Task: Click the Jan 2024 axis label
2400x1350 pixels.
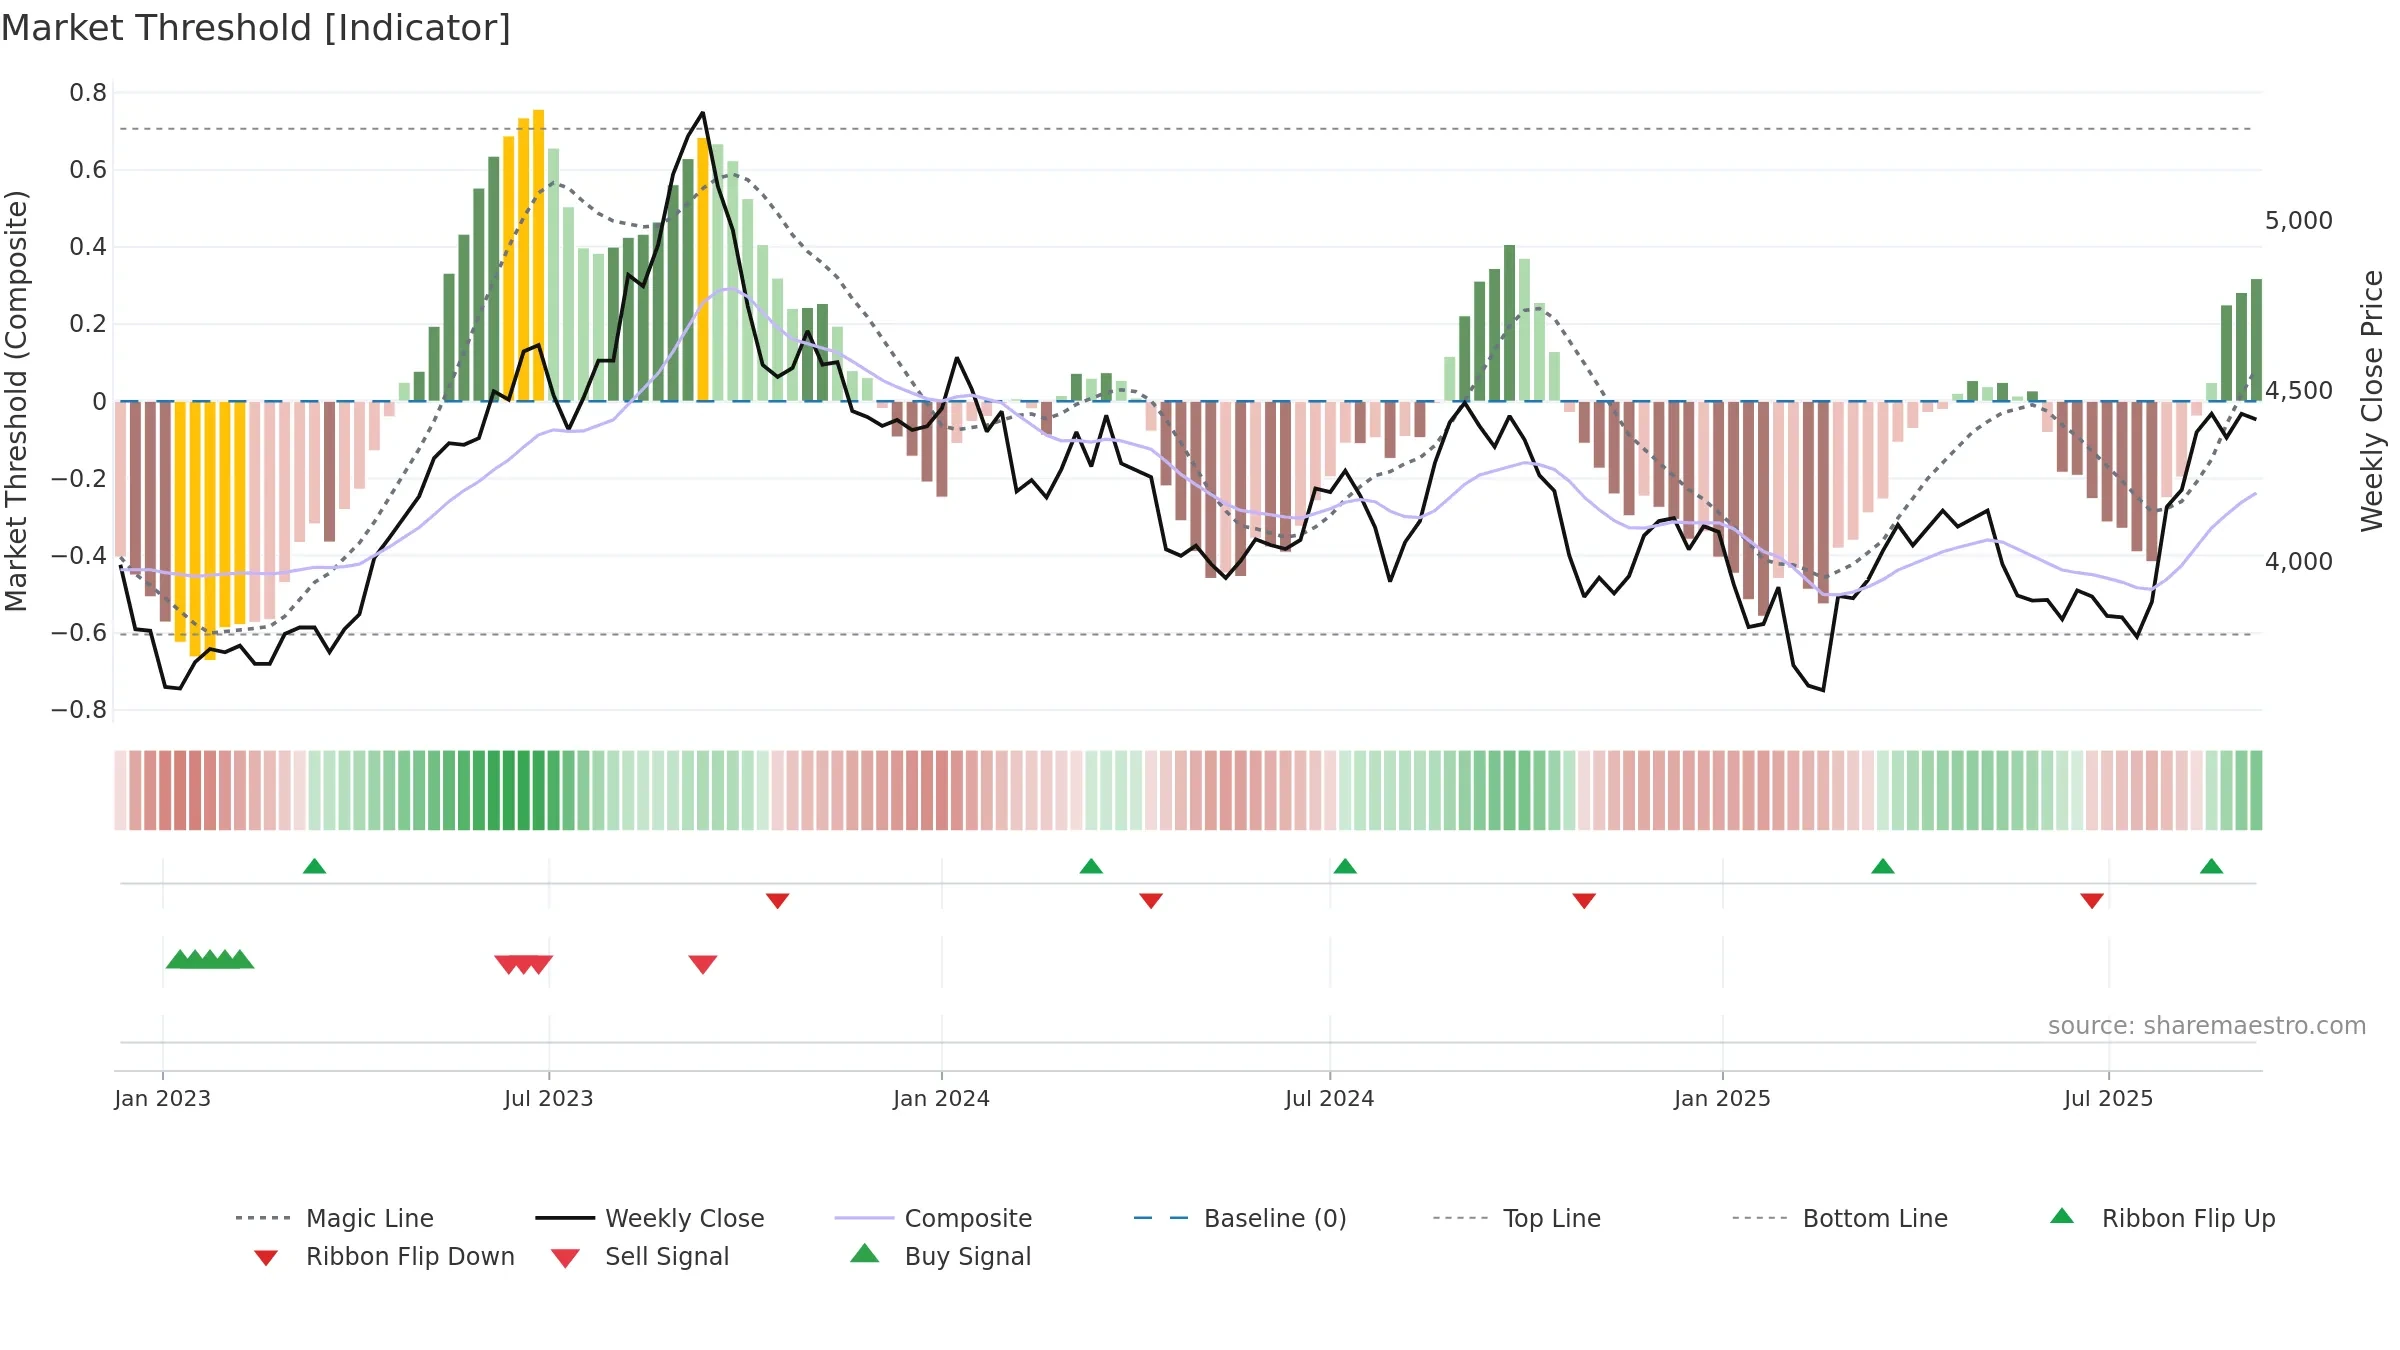Action: pos(942,1099)
